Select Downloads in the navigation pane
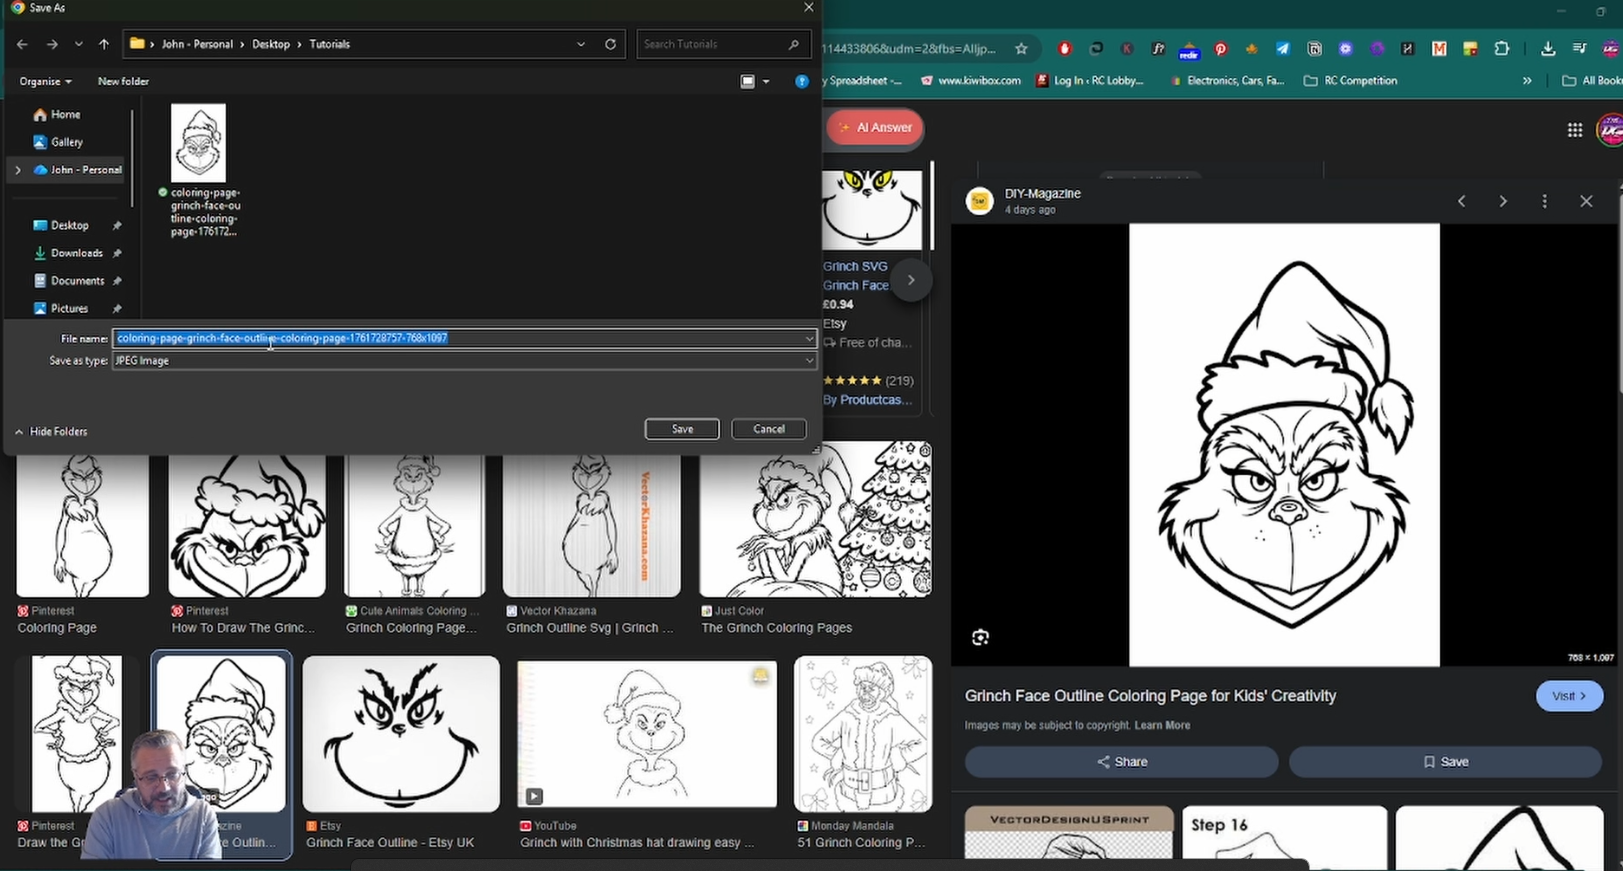The height and width of the screenshot is (871, 1623). click(76, 253)
